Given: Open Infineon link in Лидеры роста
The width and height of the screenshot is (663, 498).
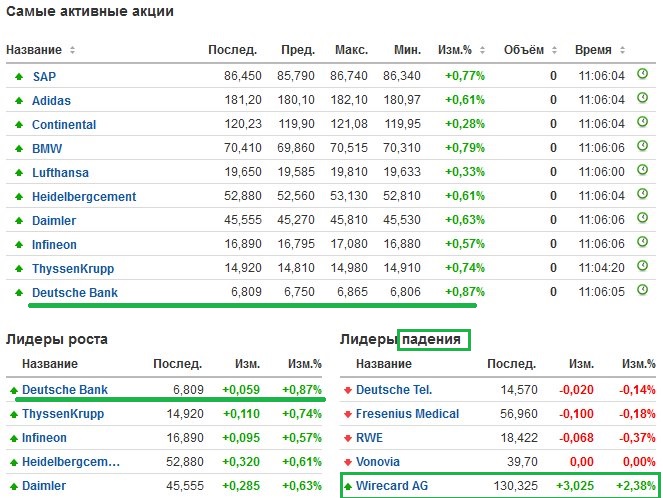Looking at the screenshot, I should pyautogui.click(x=44, y=438).
